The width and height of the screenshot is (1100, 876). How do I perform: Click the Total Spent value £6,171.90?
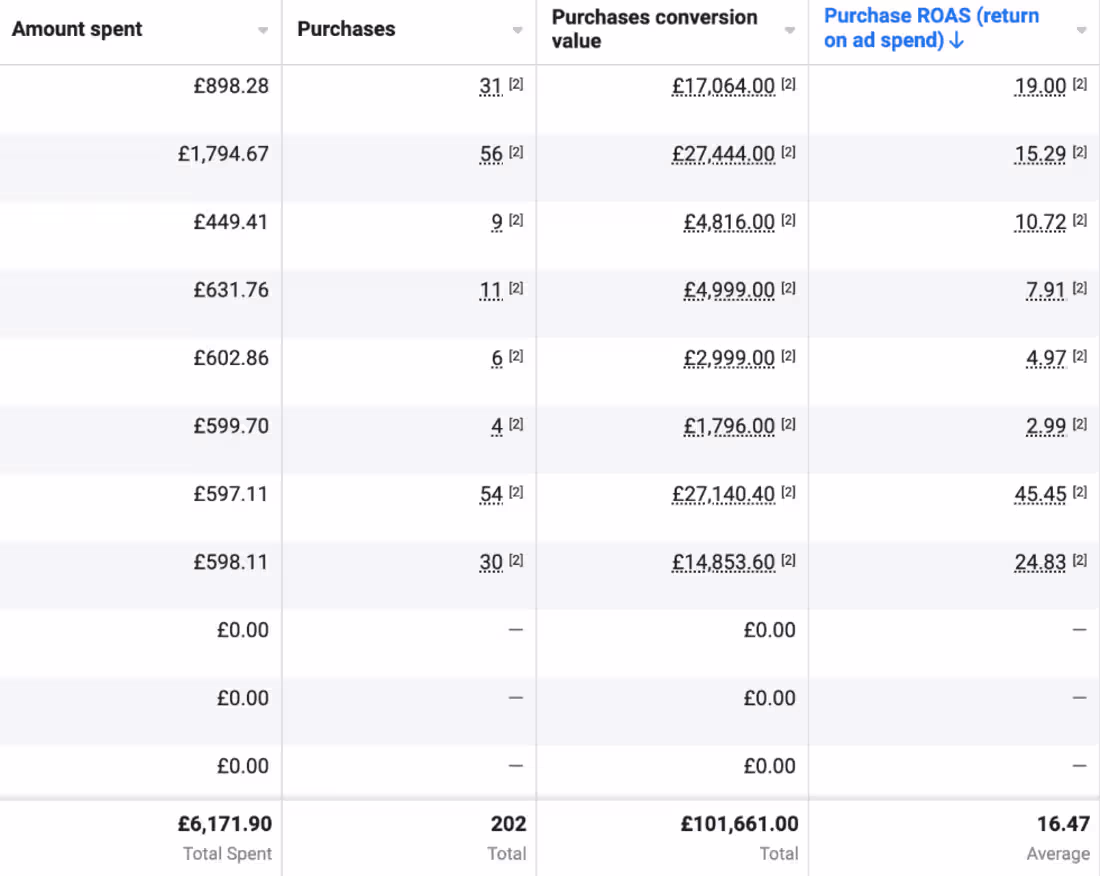tap(225, 823)
